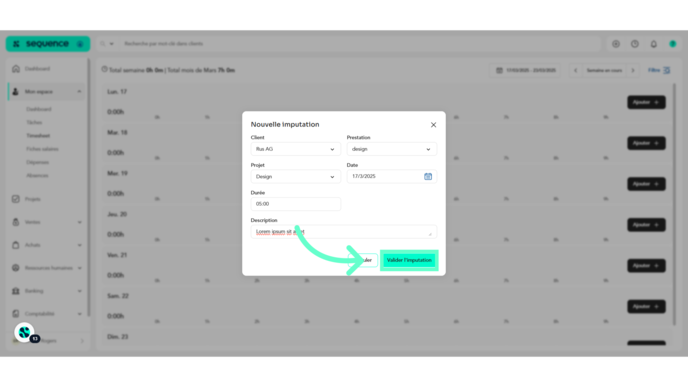
Task: Open the user profile chevron at sidebar bottom
Action: point(82,340)
